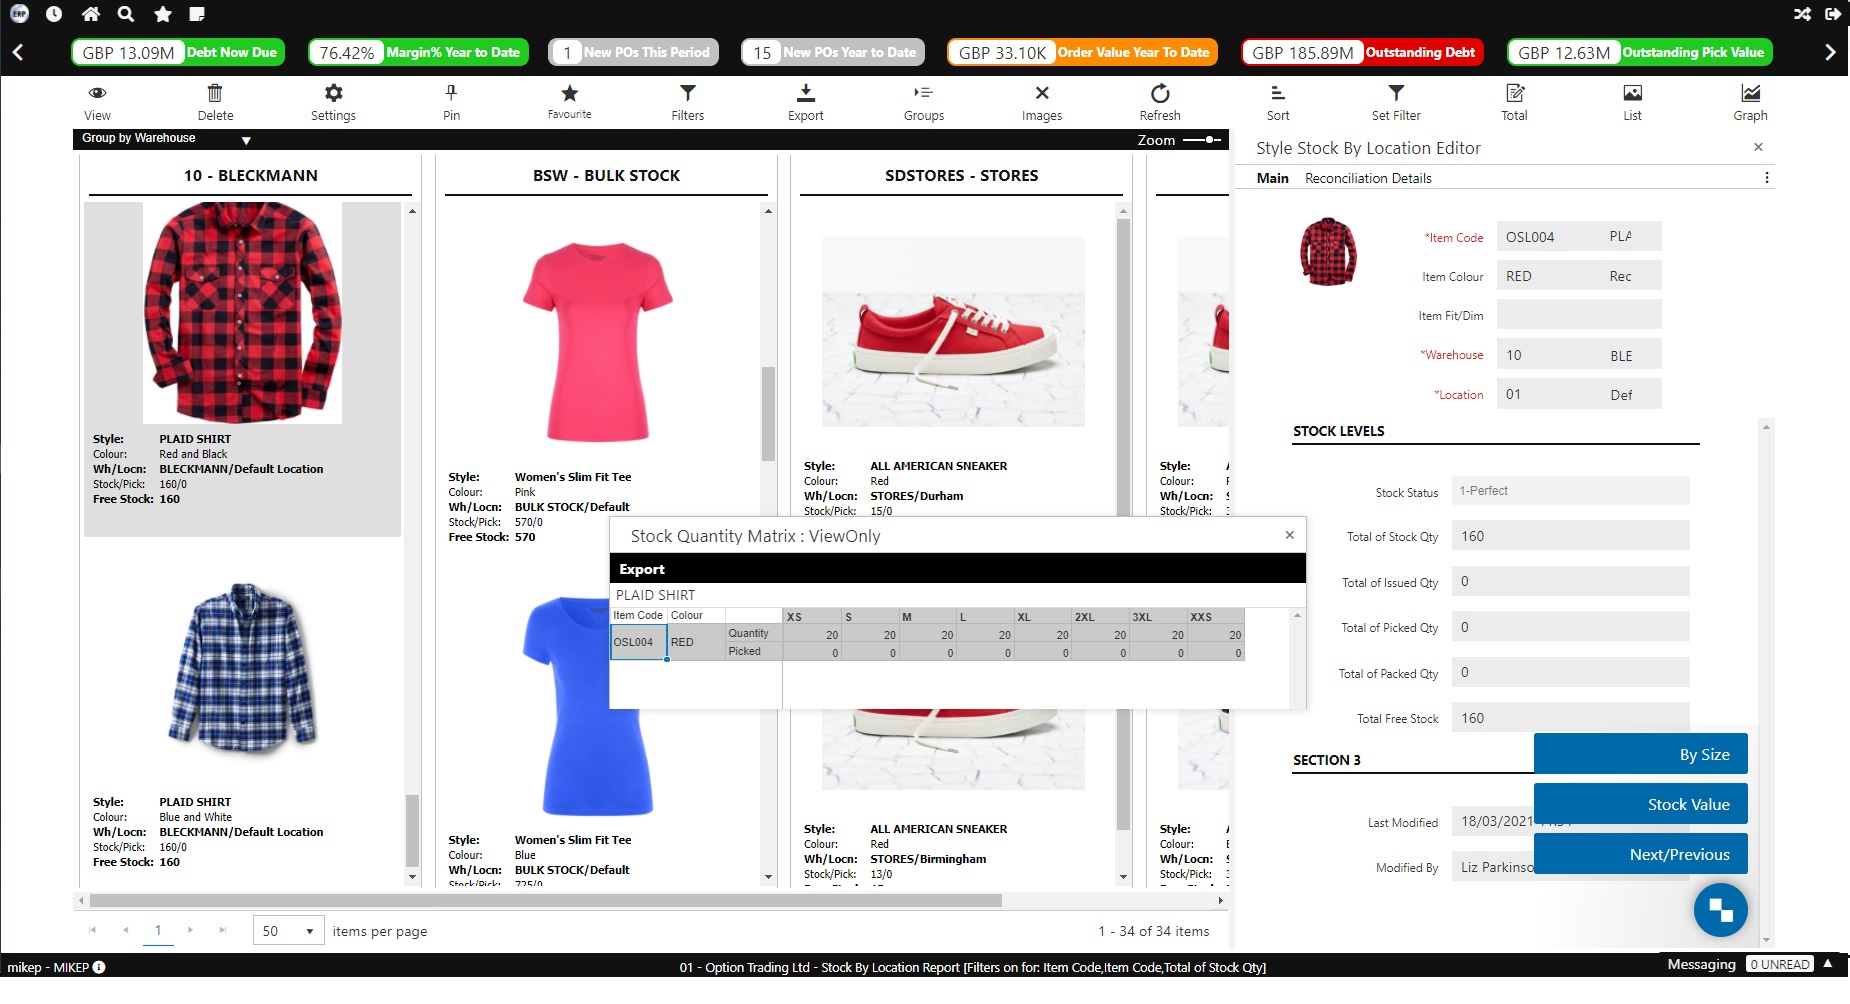Click Export in Stock Quantity Matrix
Image resolution: width=1850 pixels, height=1004 pixels.
point(641,569)
